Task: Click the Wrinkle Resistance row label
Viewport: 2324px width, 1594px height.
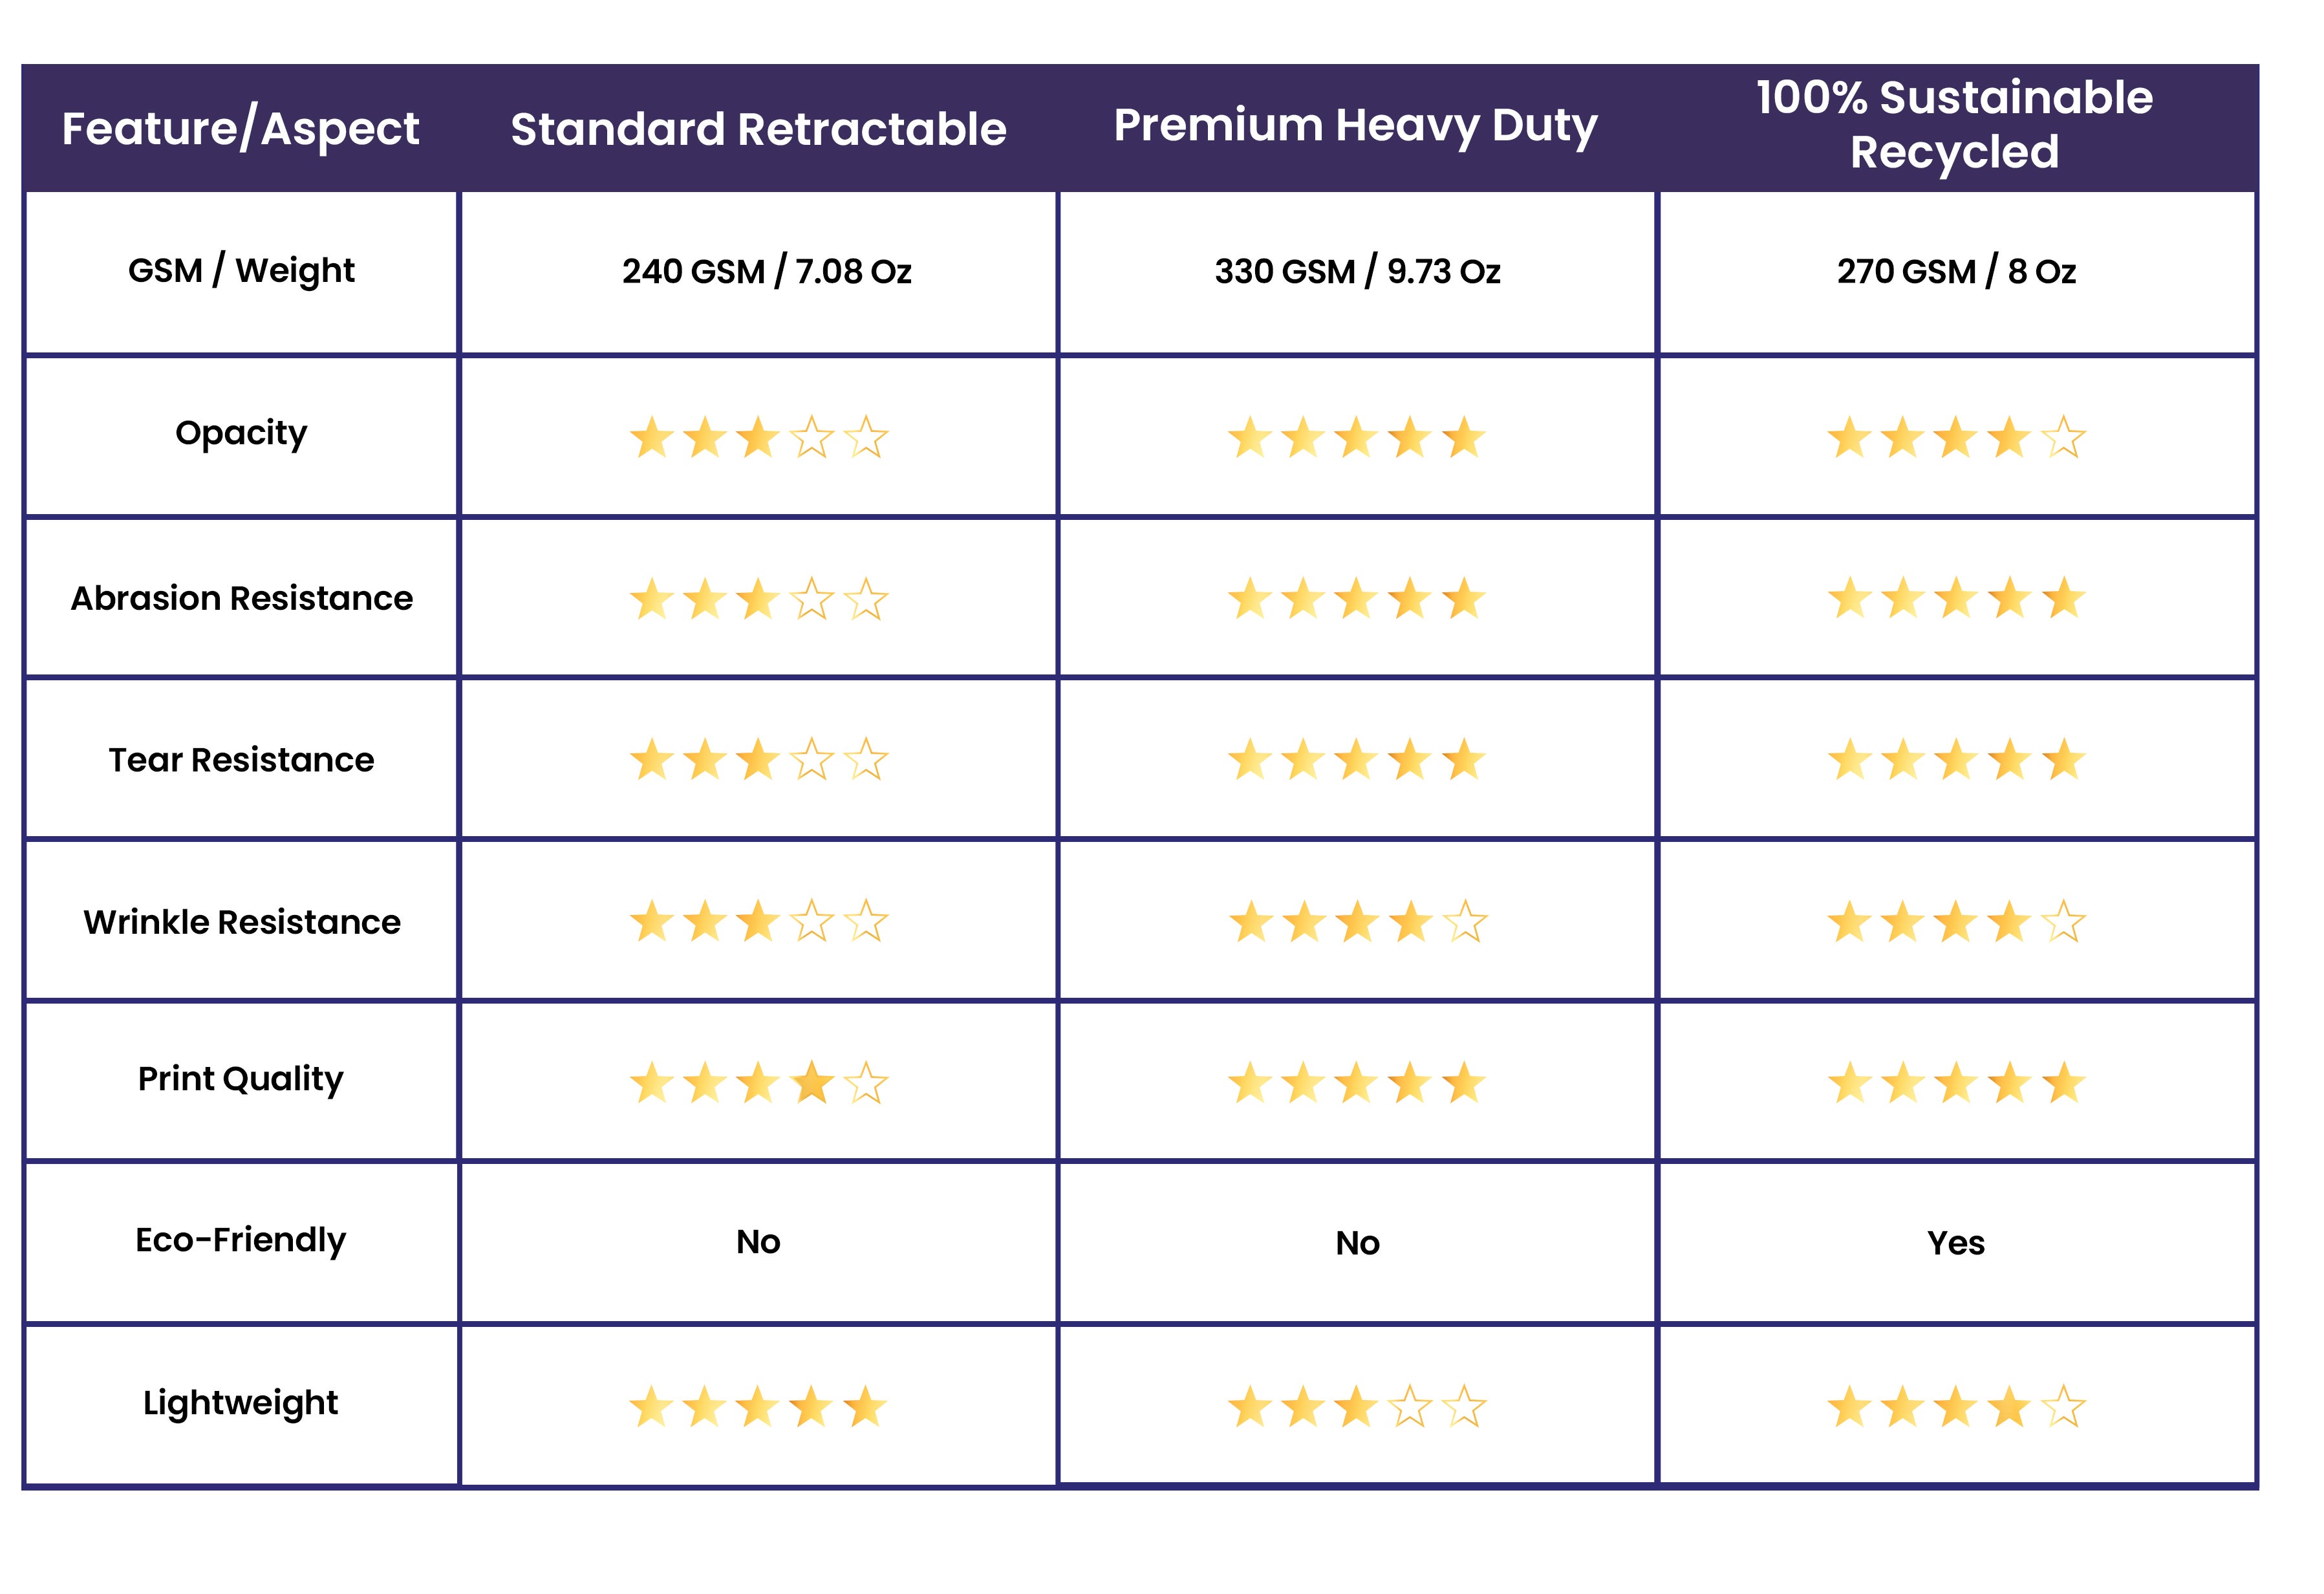Action: 242,922
